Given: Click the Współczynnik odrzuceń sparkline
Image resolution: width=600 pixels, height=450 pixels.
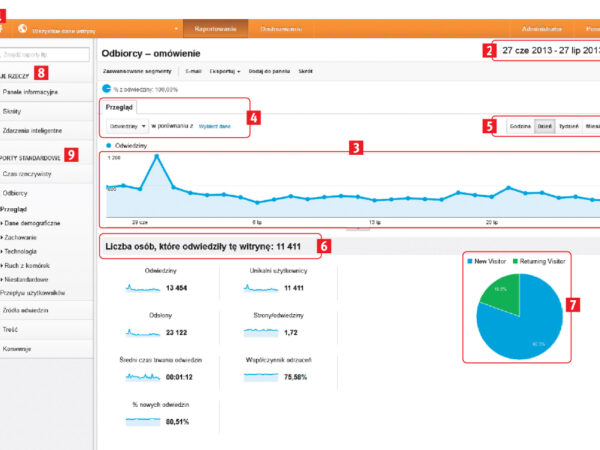Looking at the screenshot, I should point(264,375).
